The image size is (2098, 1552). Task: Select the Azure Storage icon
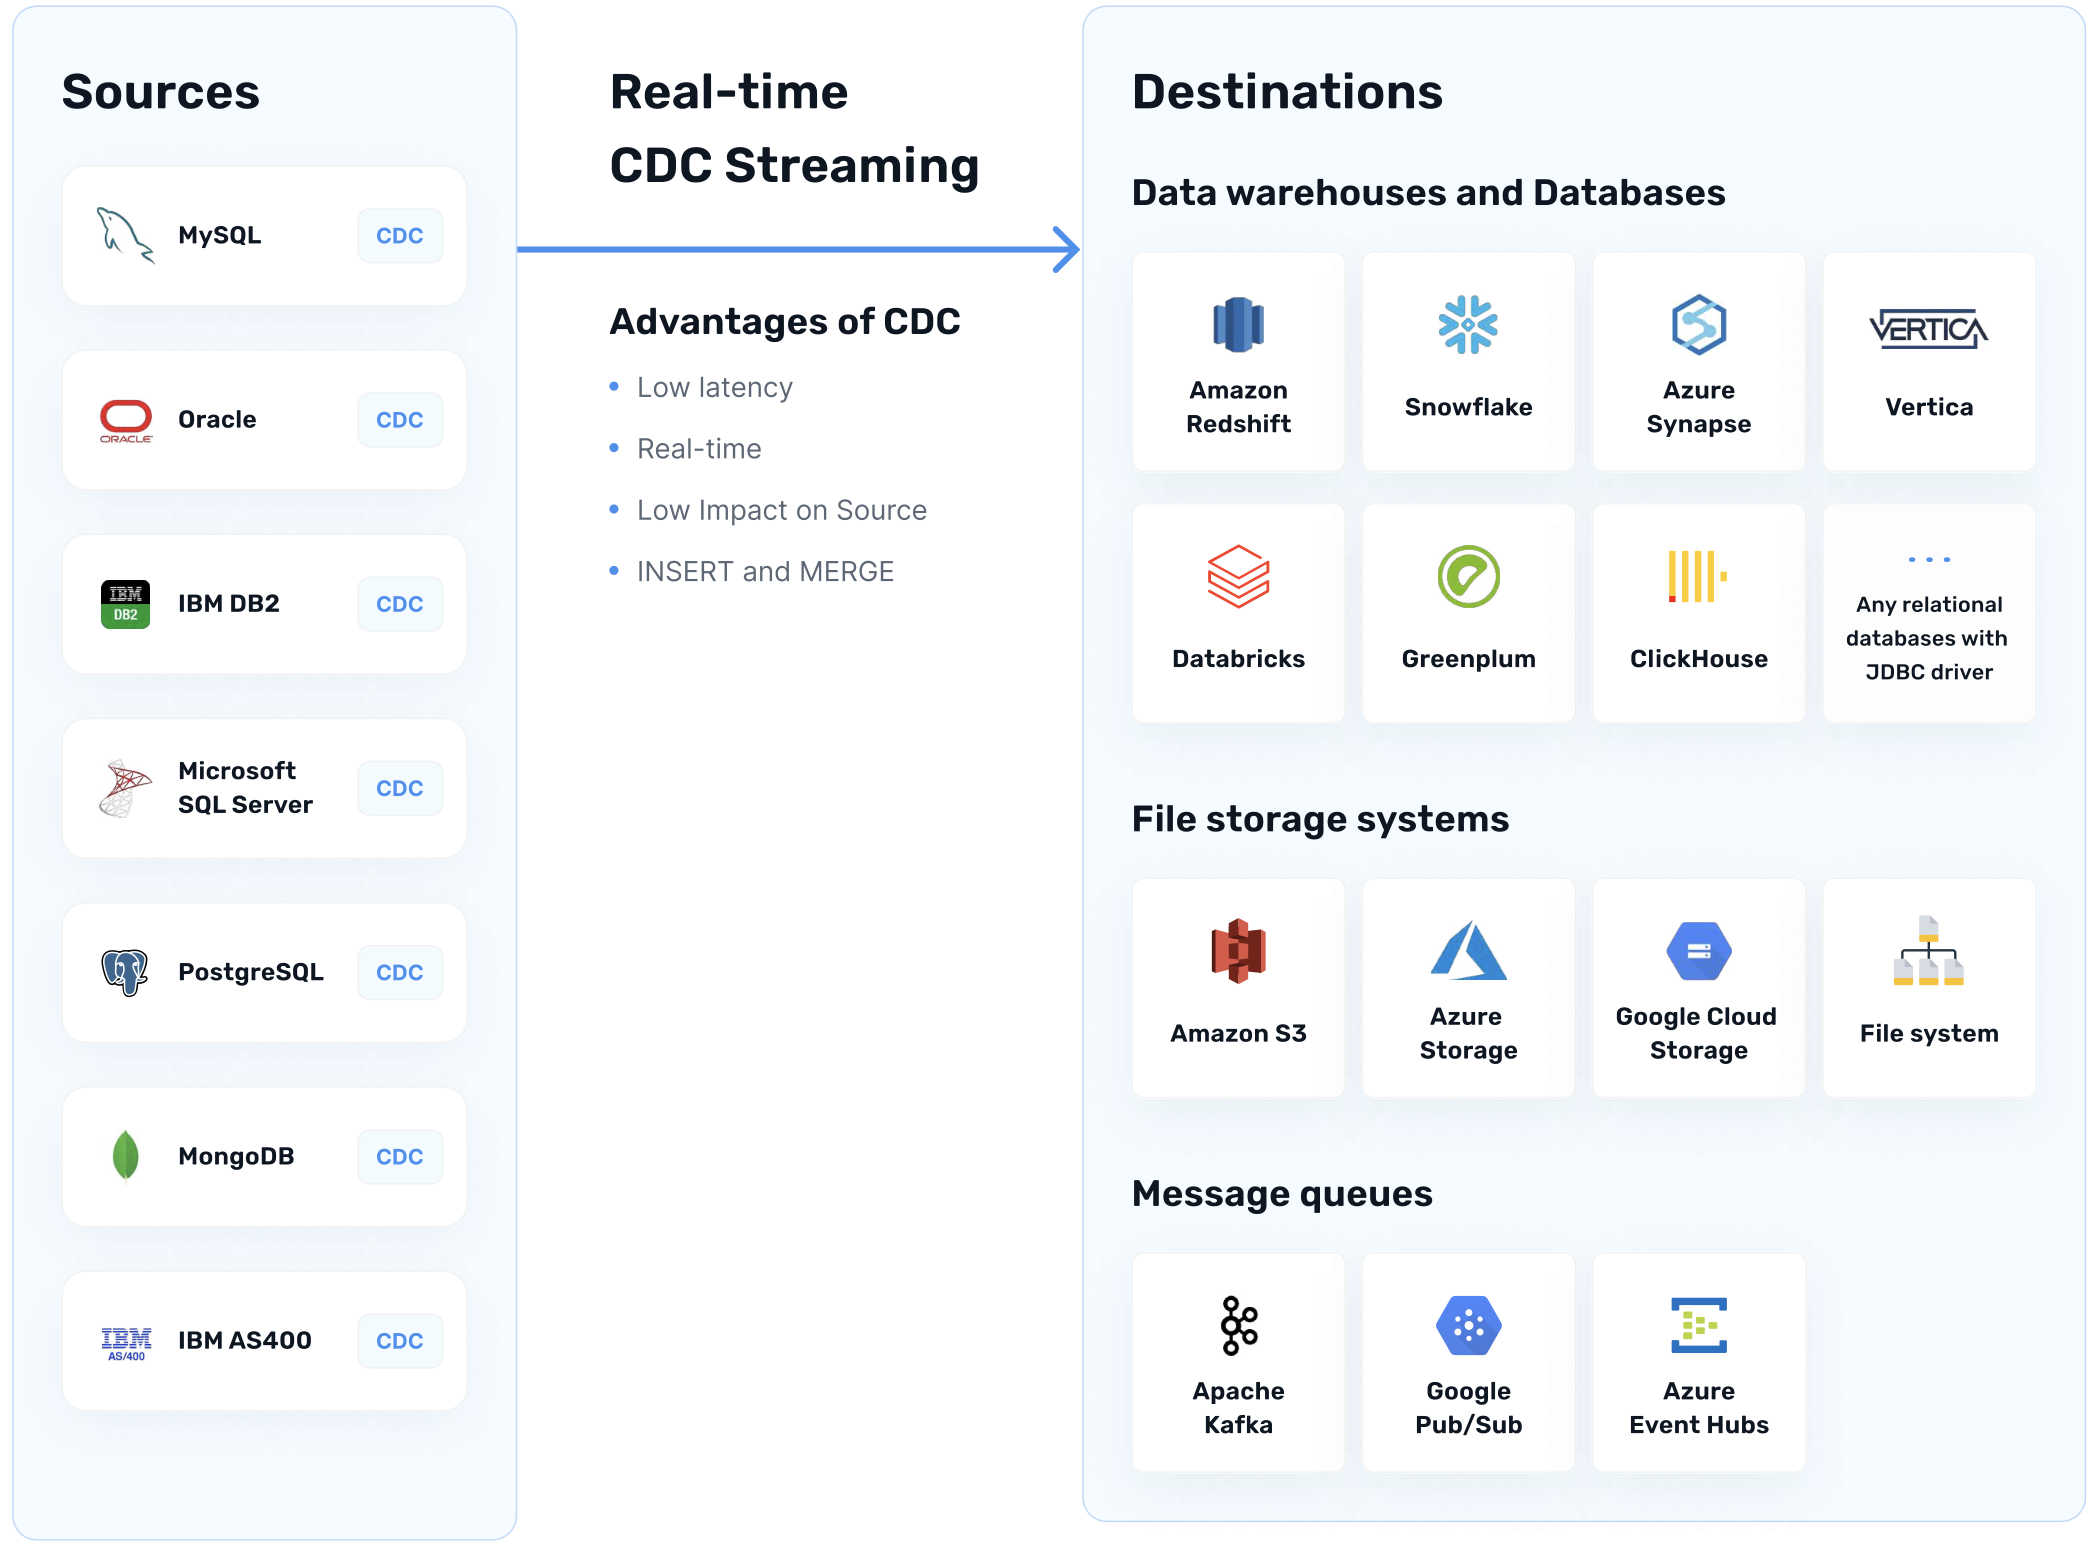coord(1468,951)
